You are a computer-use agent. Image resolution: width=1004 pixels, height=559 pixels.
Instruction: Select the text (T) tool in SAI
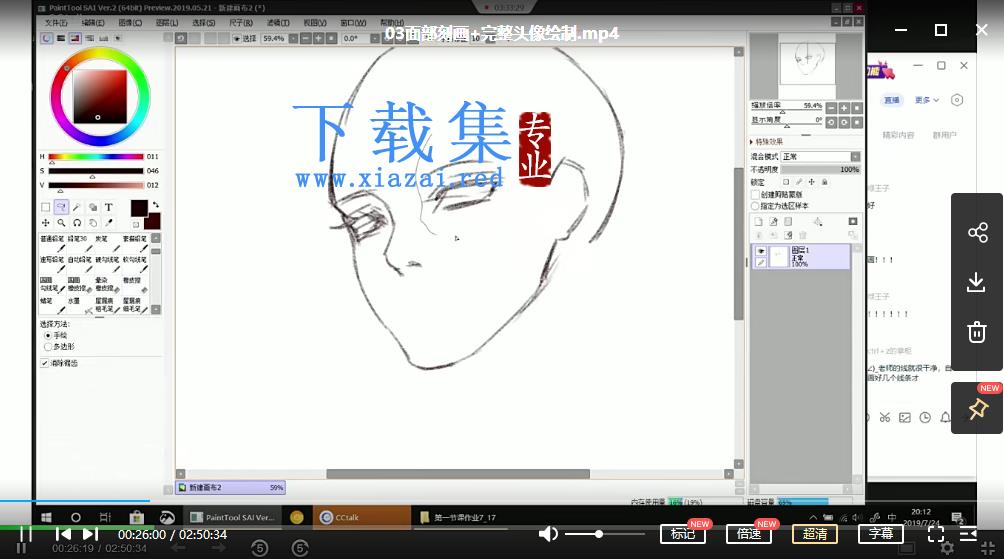[109, 207]
